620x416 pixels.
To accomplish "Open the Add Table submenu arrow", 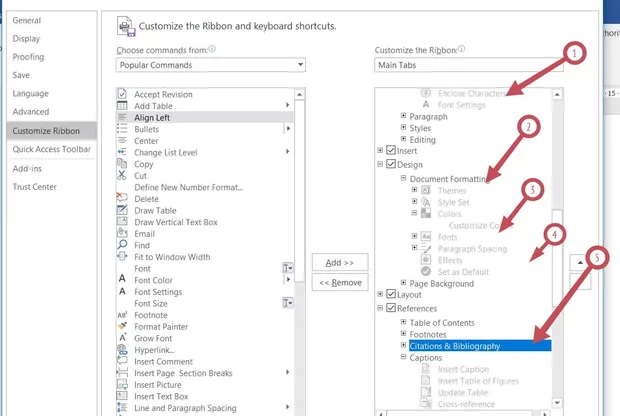I will point(287,105).
